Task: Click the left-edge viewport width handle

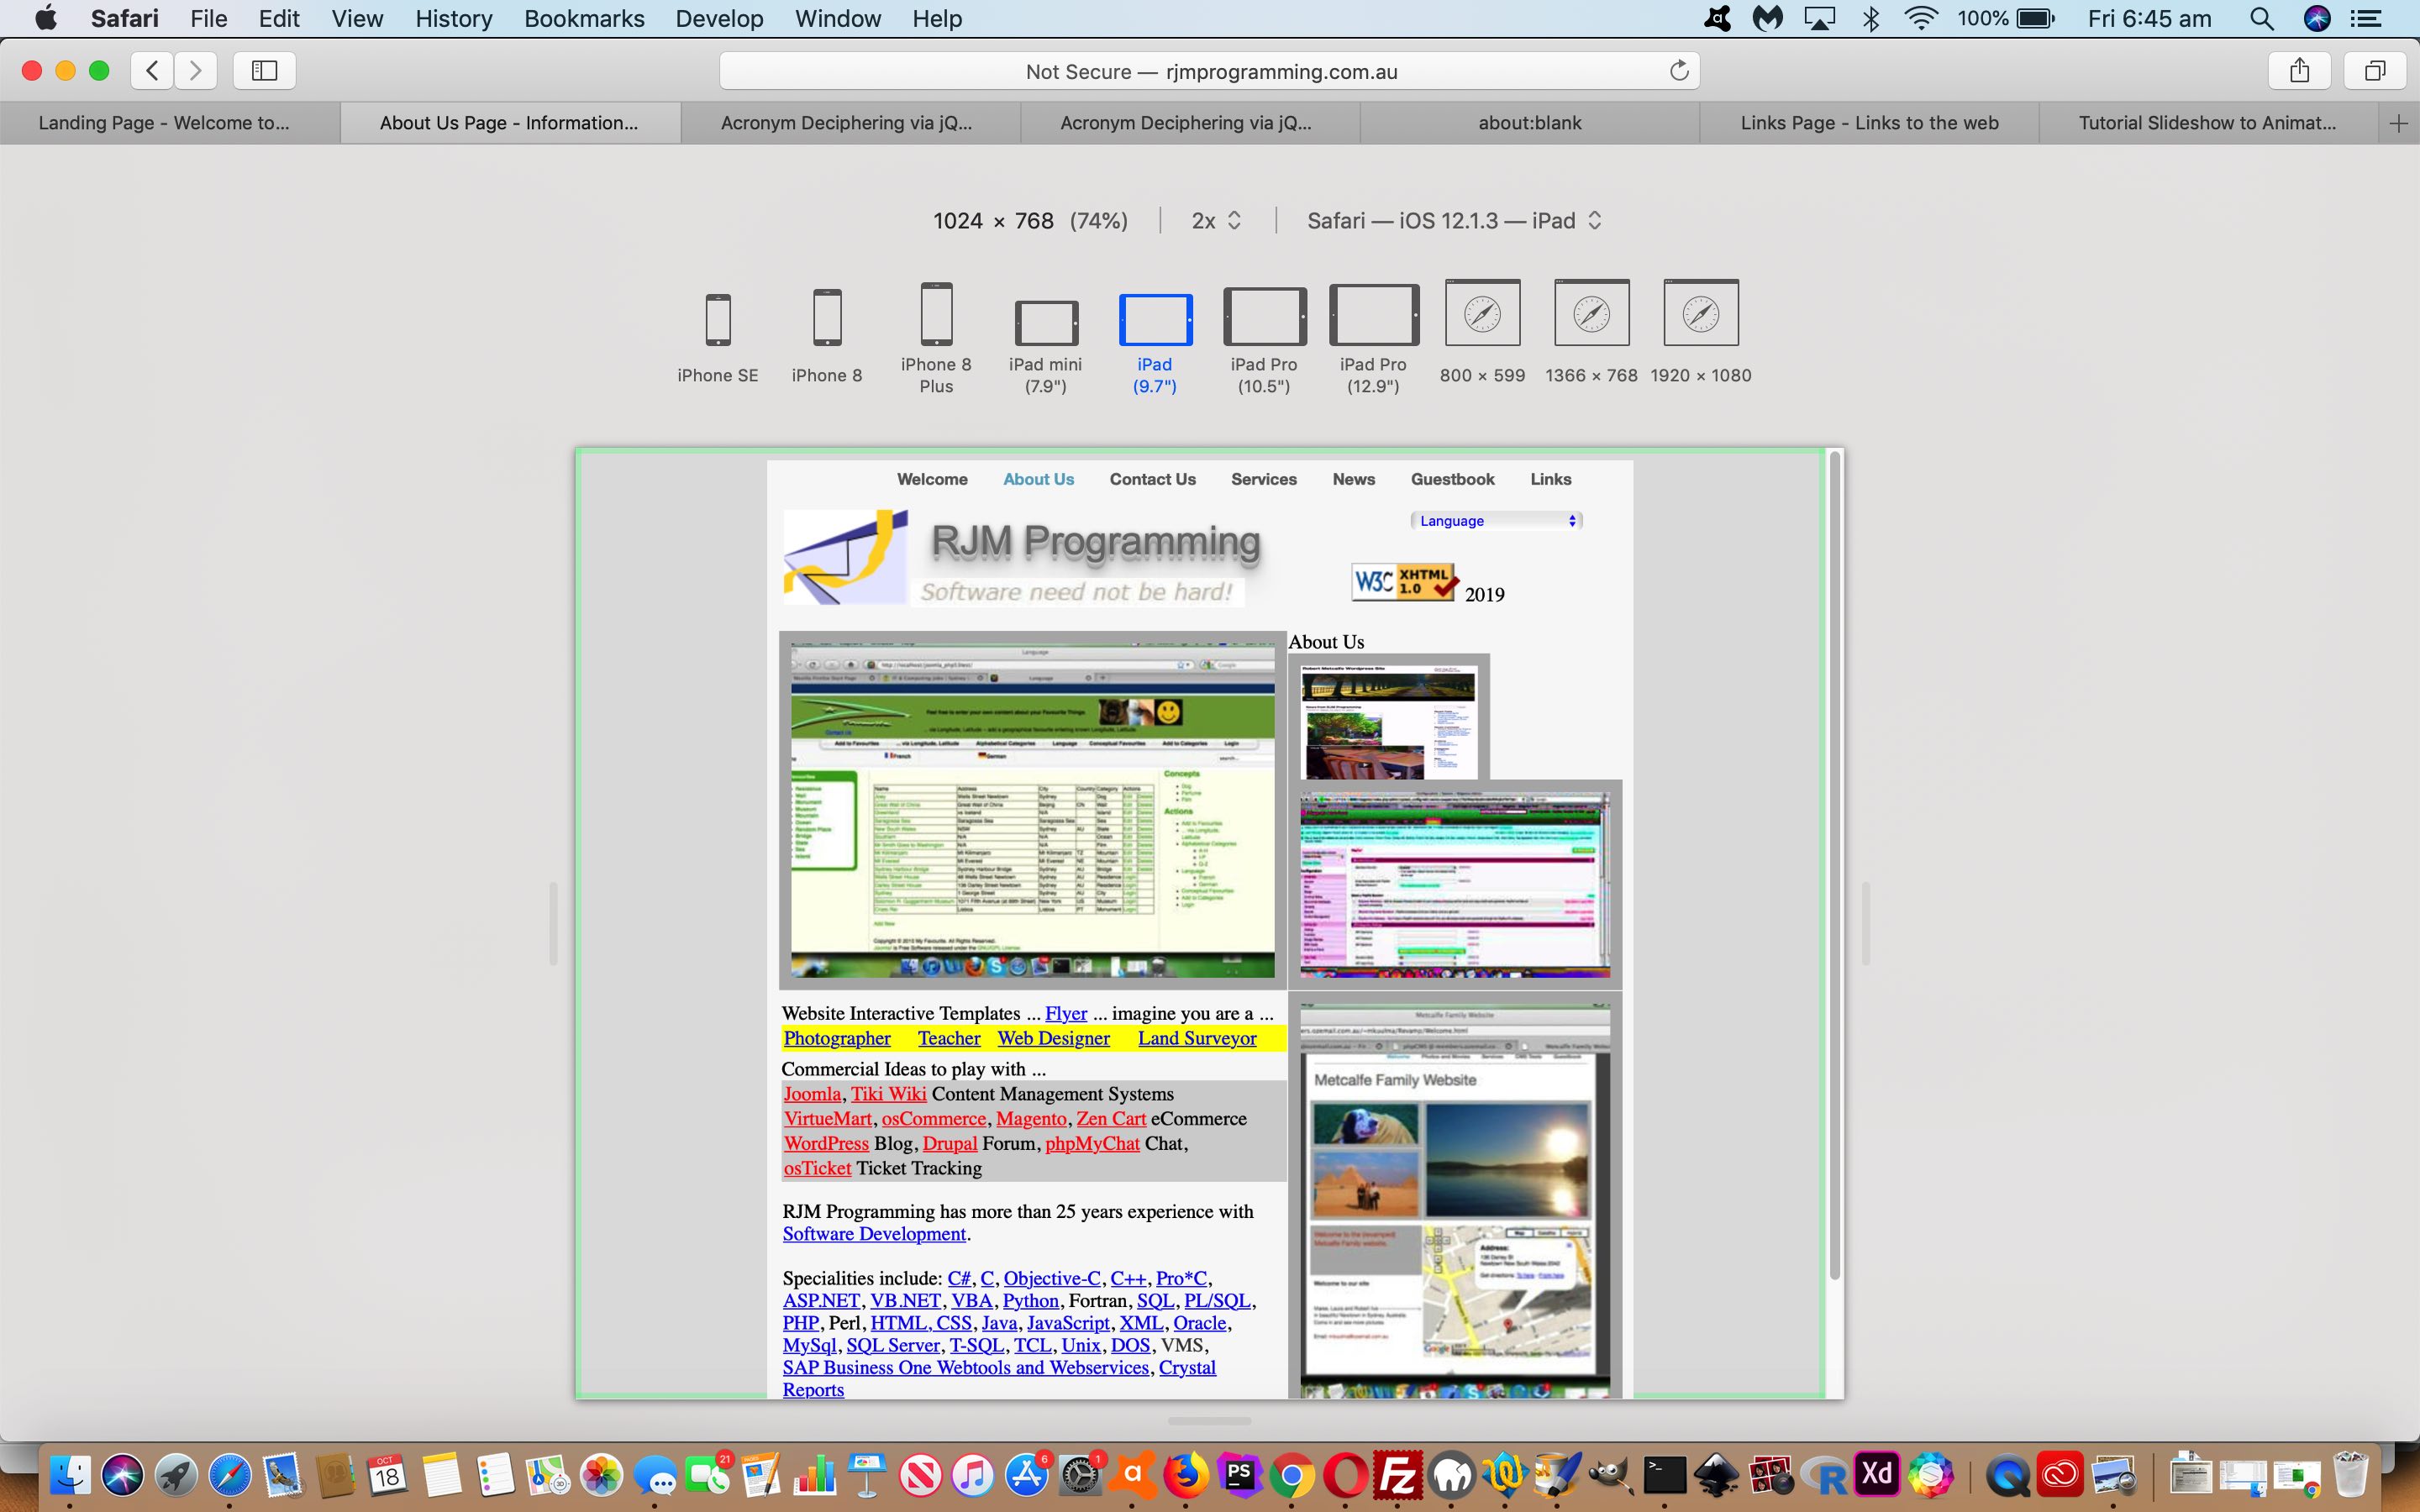Action: point(553,923)
